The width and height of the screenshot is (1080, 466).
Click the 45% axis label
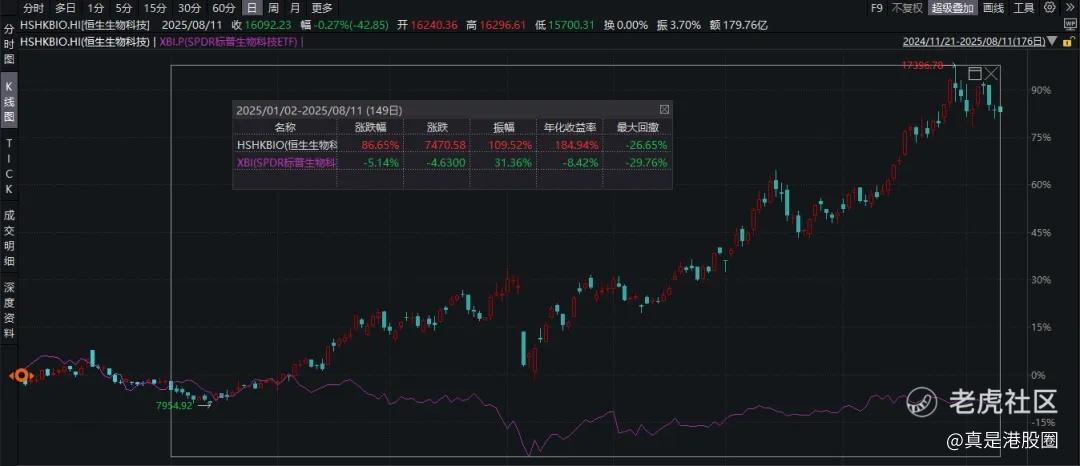(x=1039, y=233)
